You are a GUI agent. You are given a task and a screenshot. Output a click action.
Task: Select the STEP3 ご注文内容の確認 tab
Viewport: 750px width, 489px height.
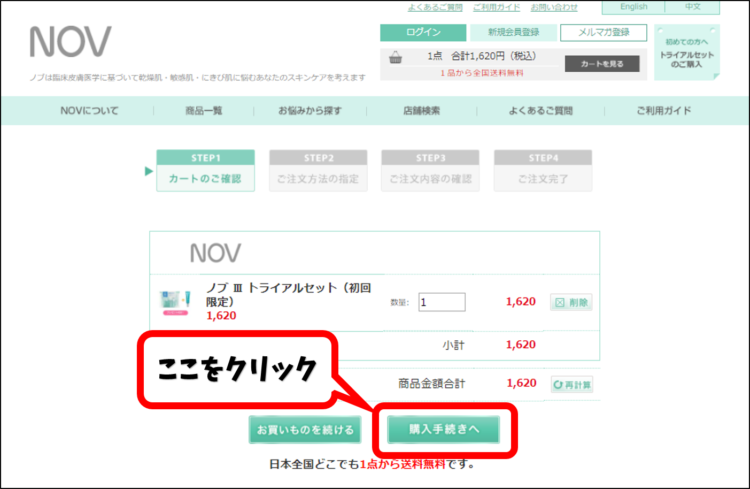point(430,171)
